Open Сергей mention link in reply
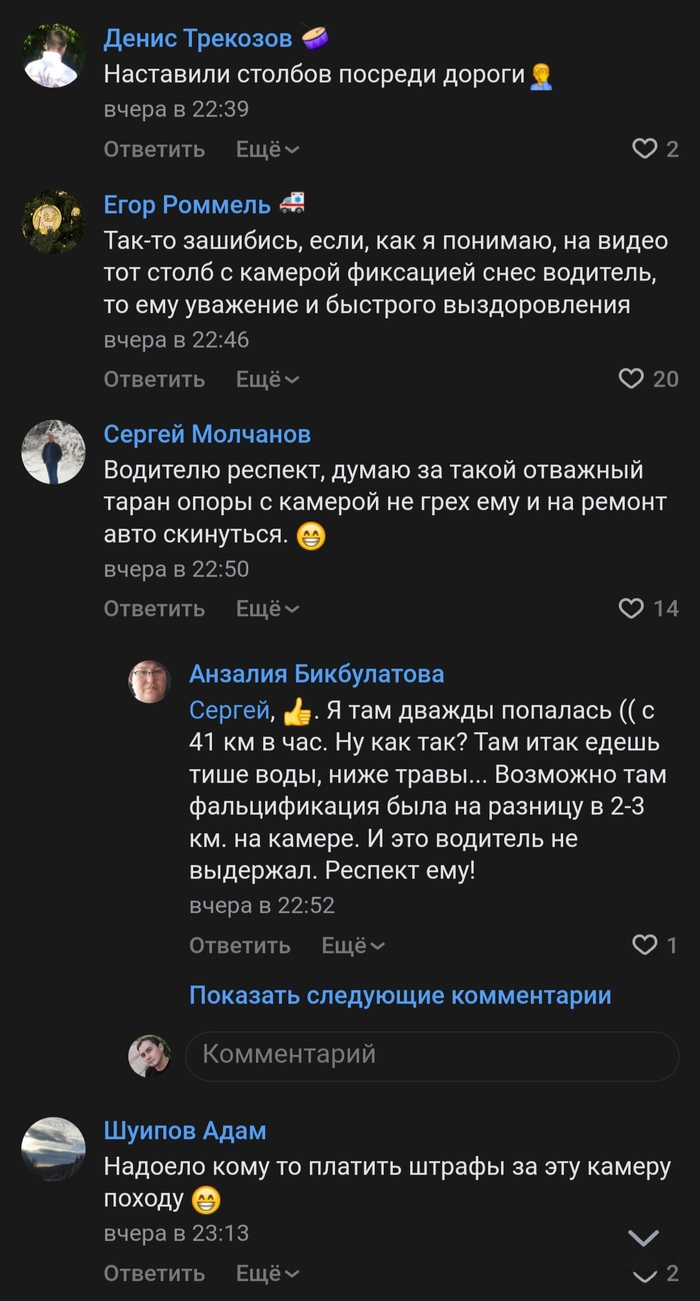 230,711
